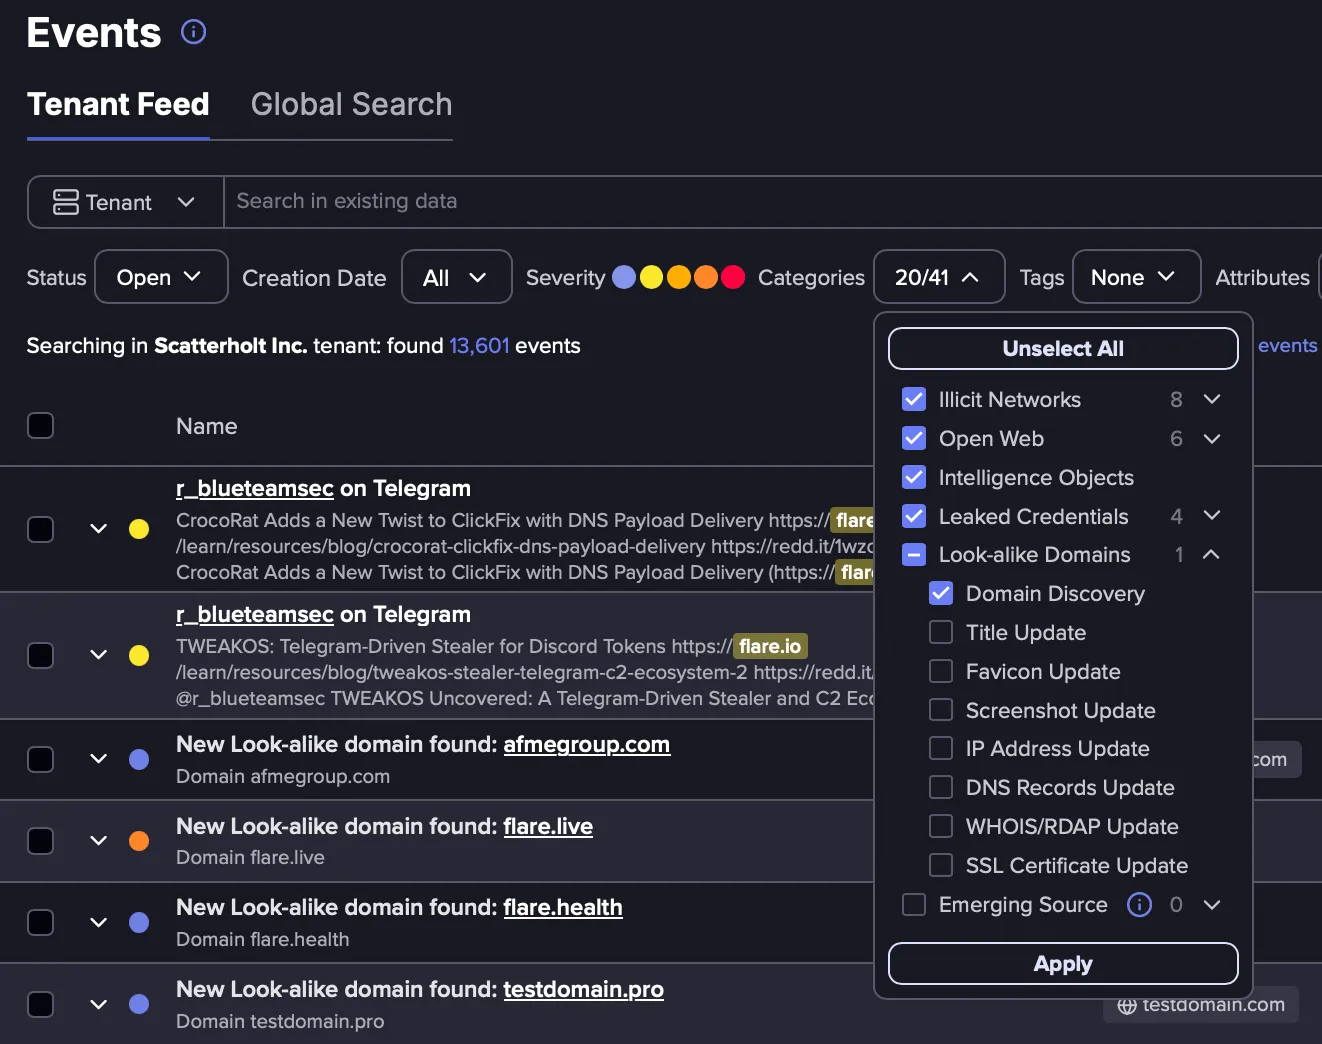
Task: Expand the testdomain.pro event row
Action: [98, 1004]
